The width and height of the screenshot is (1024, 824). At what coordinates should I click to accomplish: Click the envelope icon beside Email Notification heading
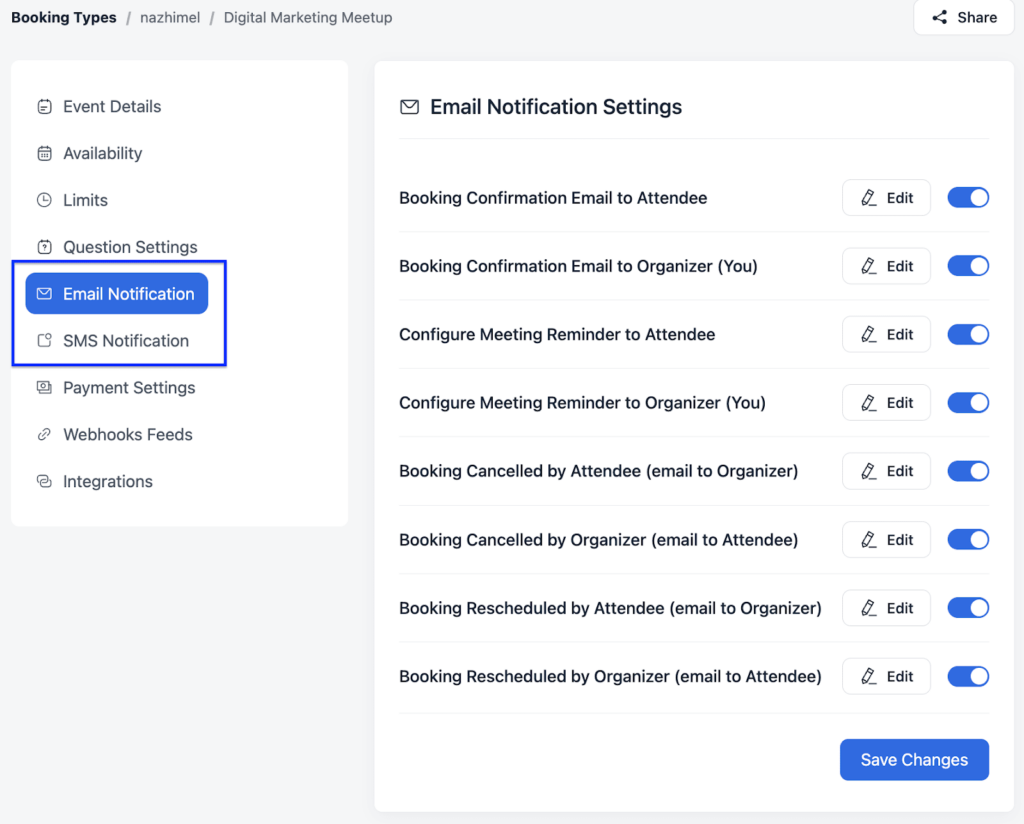409,106
